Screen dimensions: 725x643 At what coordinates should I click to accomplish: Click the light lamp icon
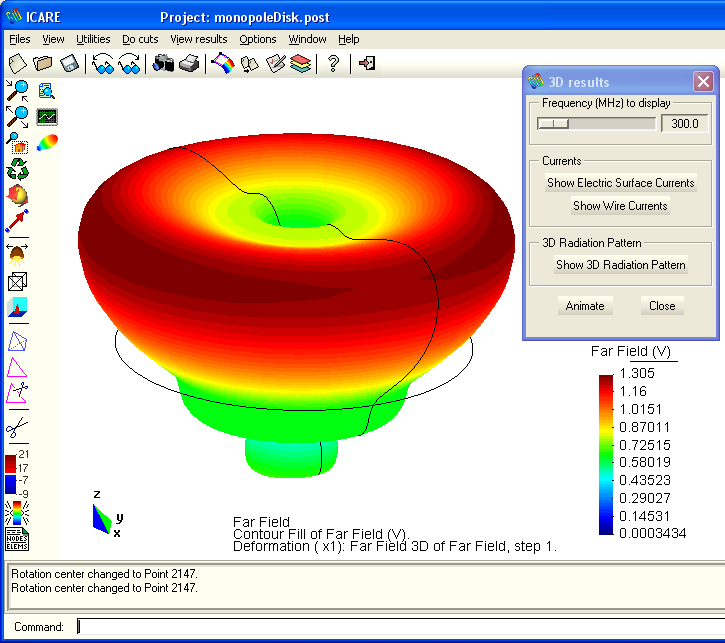pos(18,254)
